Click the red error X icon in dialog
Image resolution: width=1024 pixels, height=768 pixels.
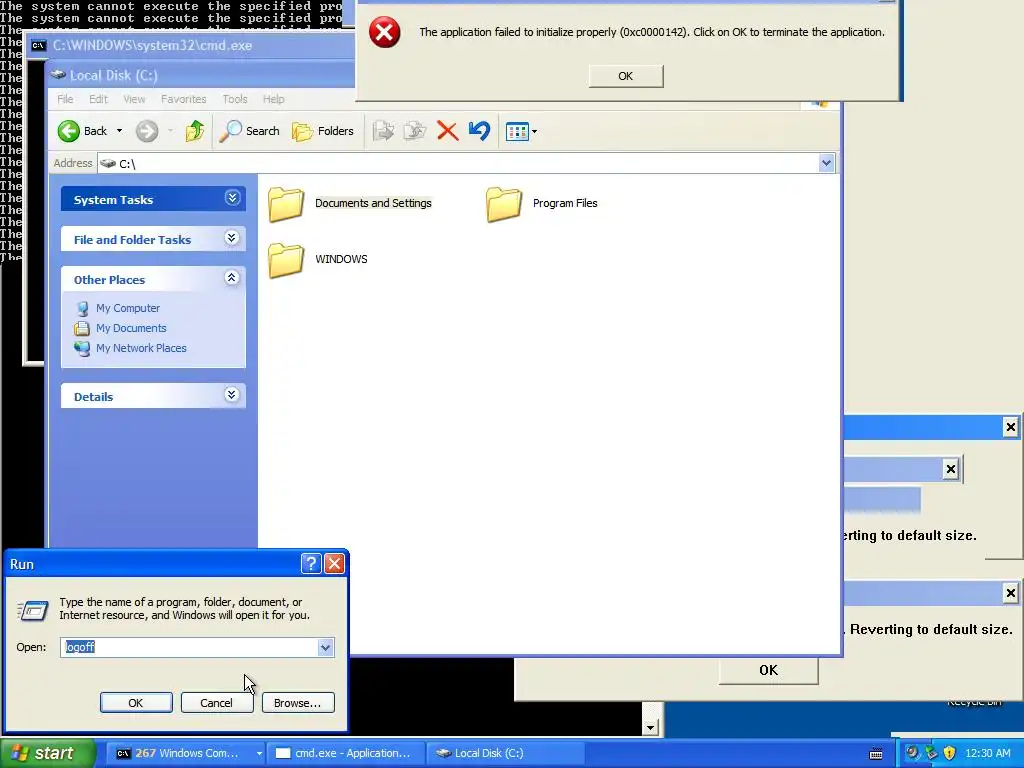tap(385, 32)
